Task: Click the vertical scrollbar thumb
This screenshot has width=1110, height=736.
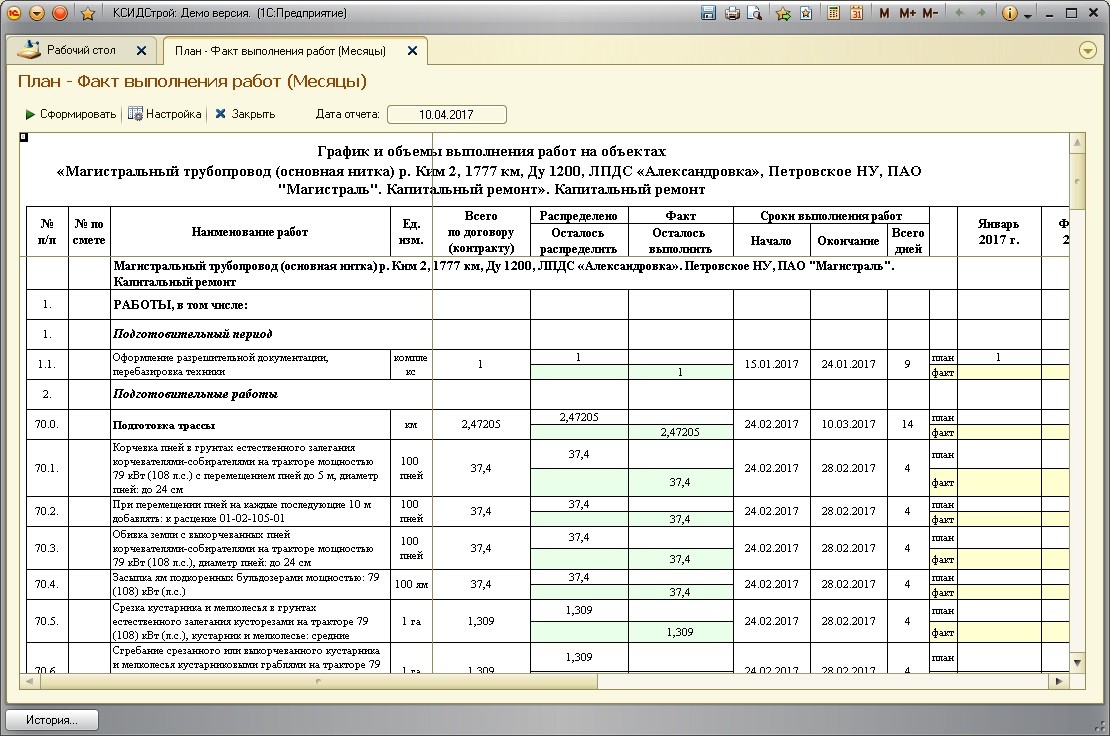Action: (x=1077, y=180)
